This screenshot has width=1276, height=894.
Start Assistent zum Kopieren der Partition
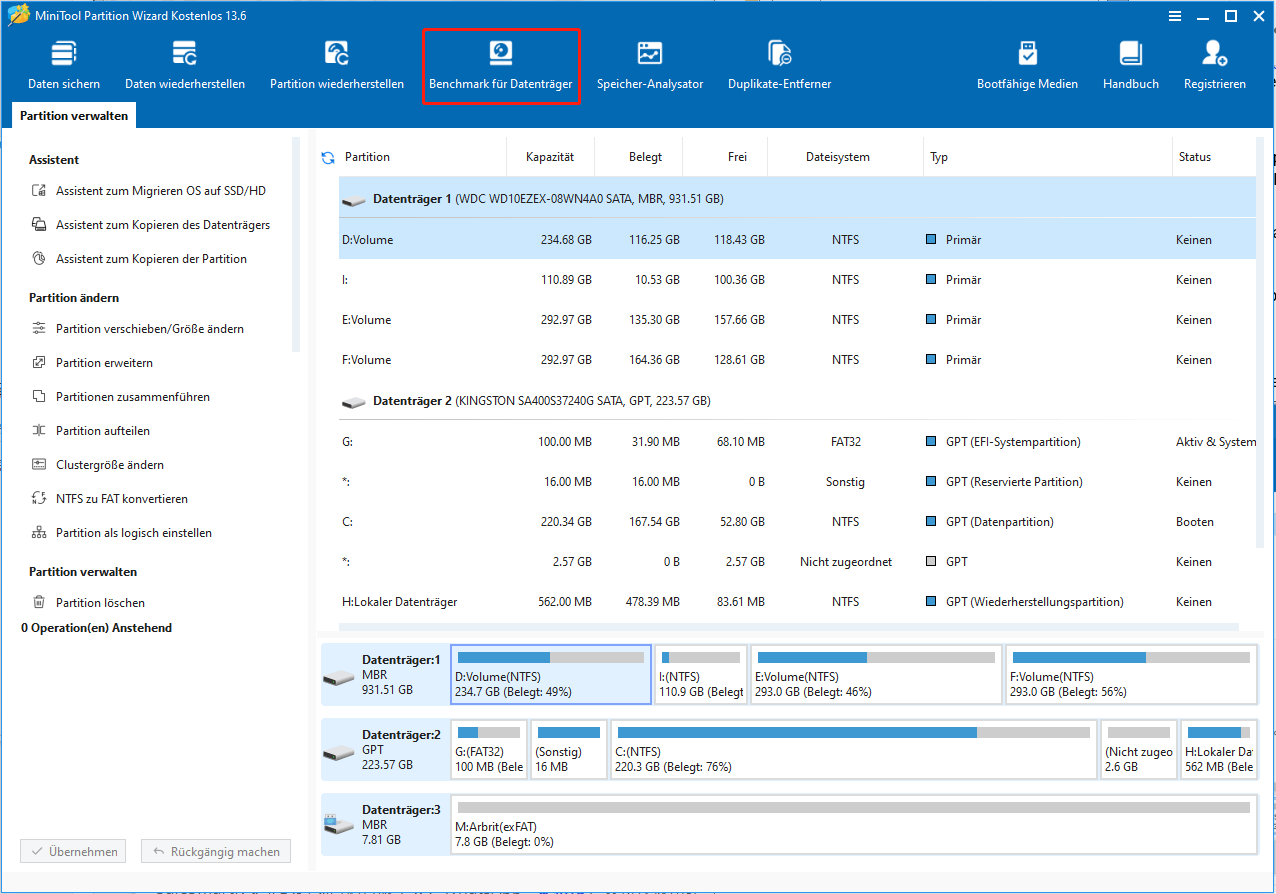(x=140, y=259)
